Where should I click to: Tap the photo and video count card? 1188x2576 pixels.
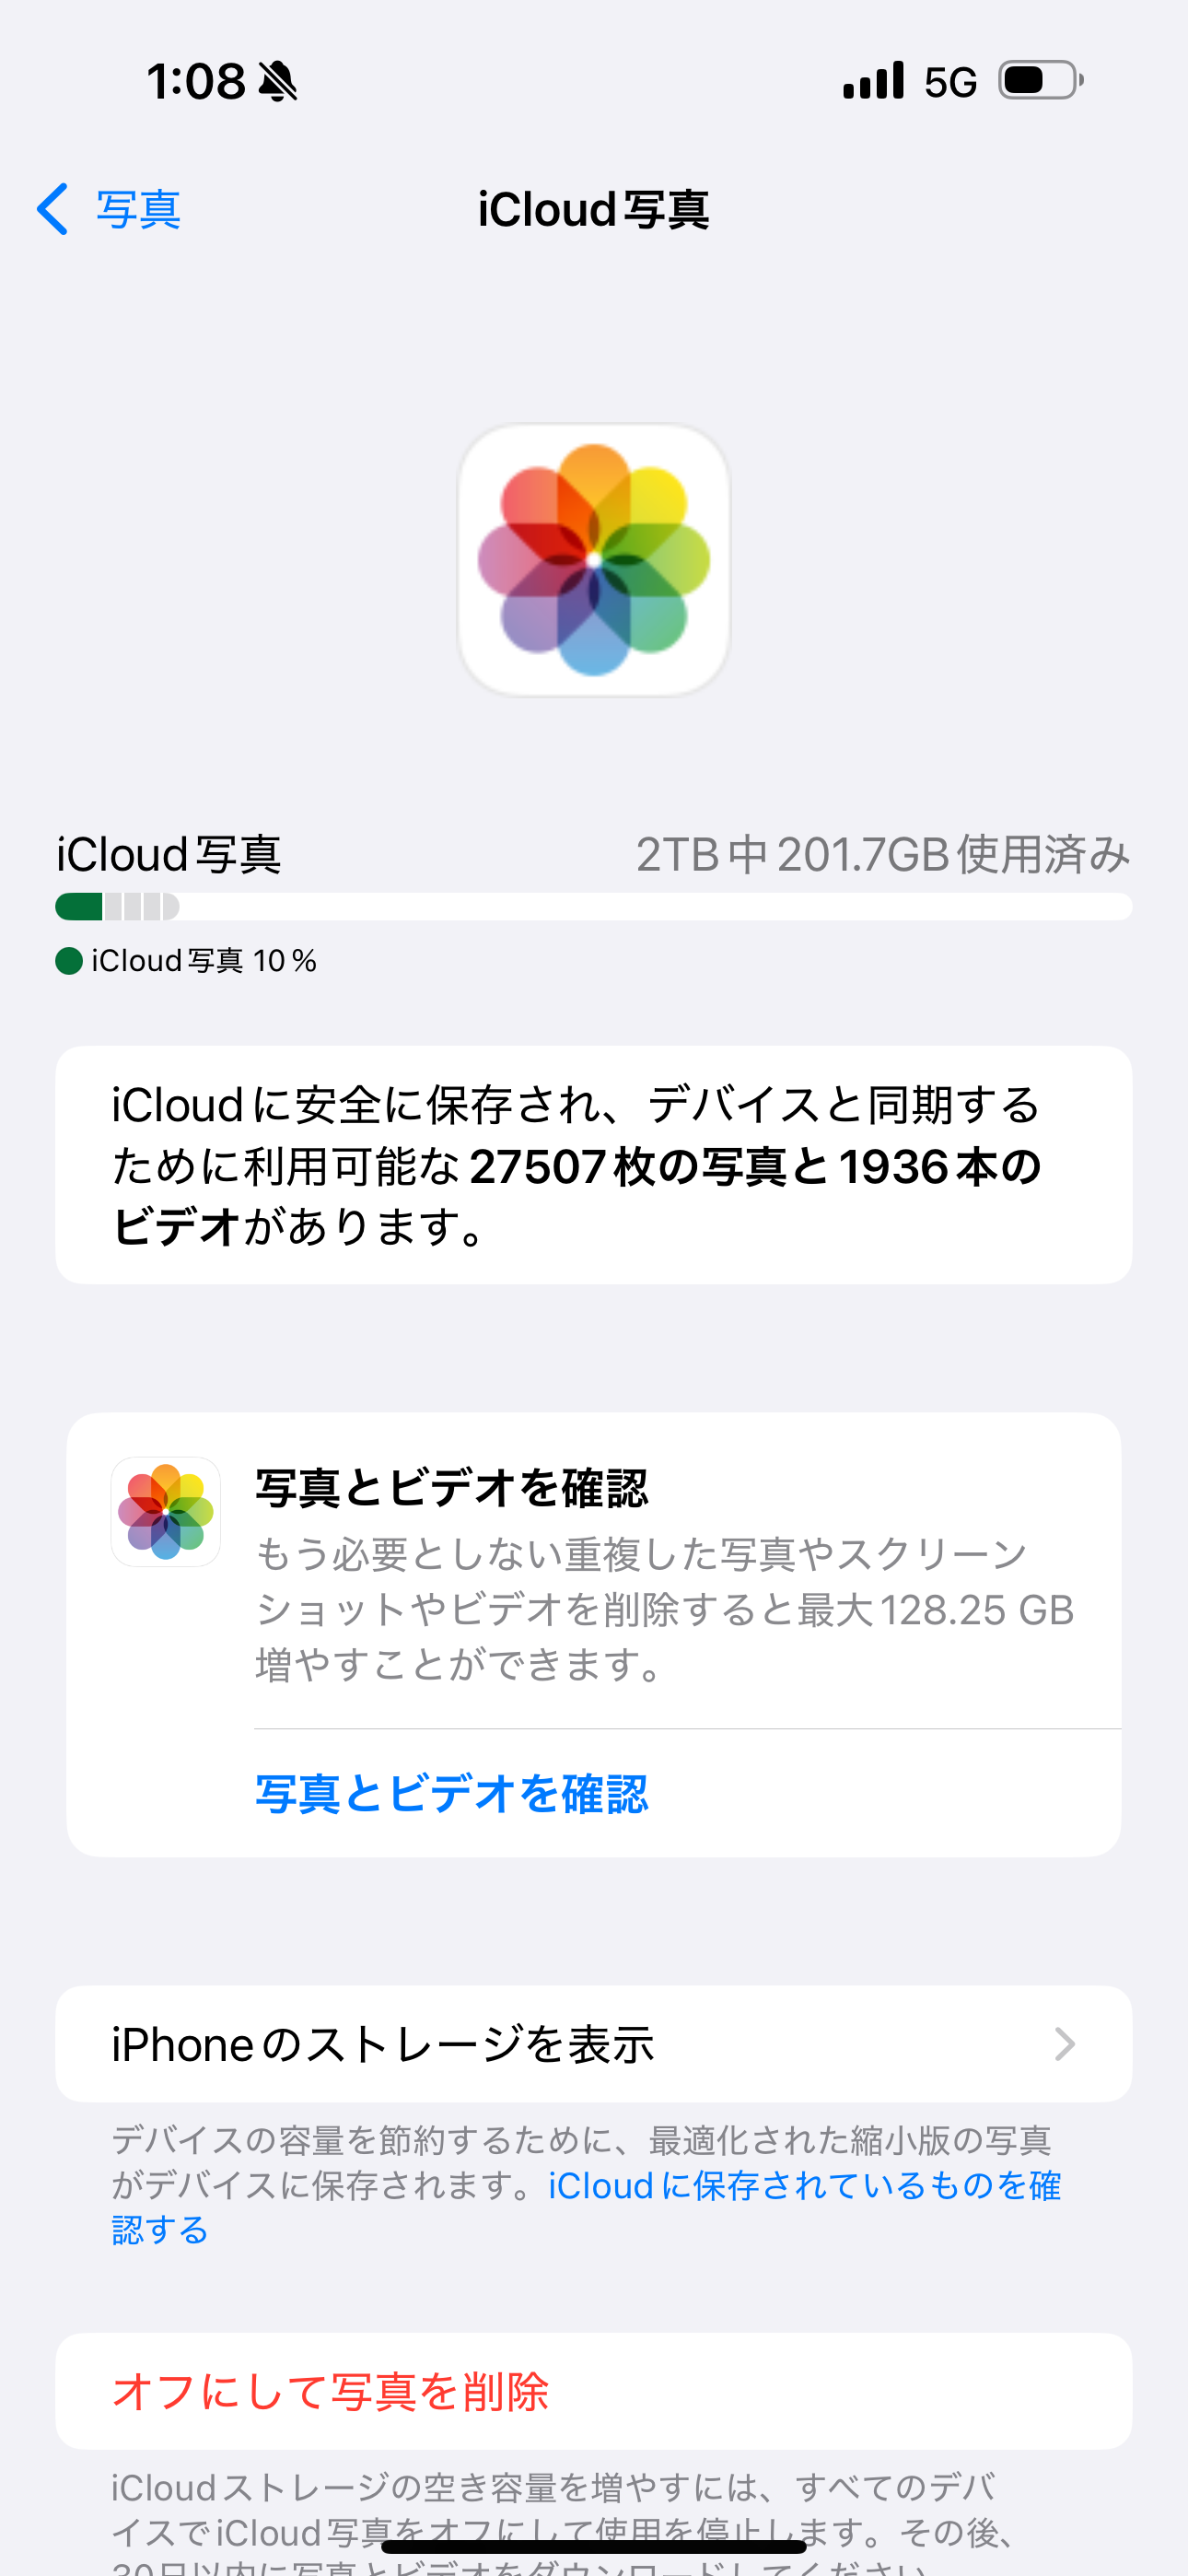(593, 1165)
